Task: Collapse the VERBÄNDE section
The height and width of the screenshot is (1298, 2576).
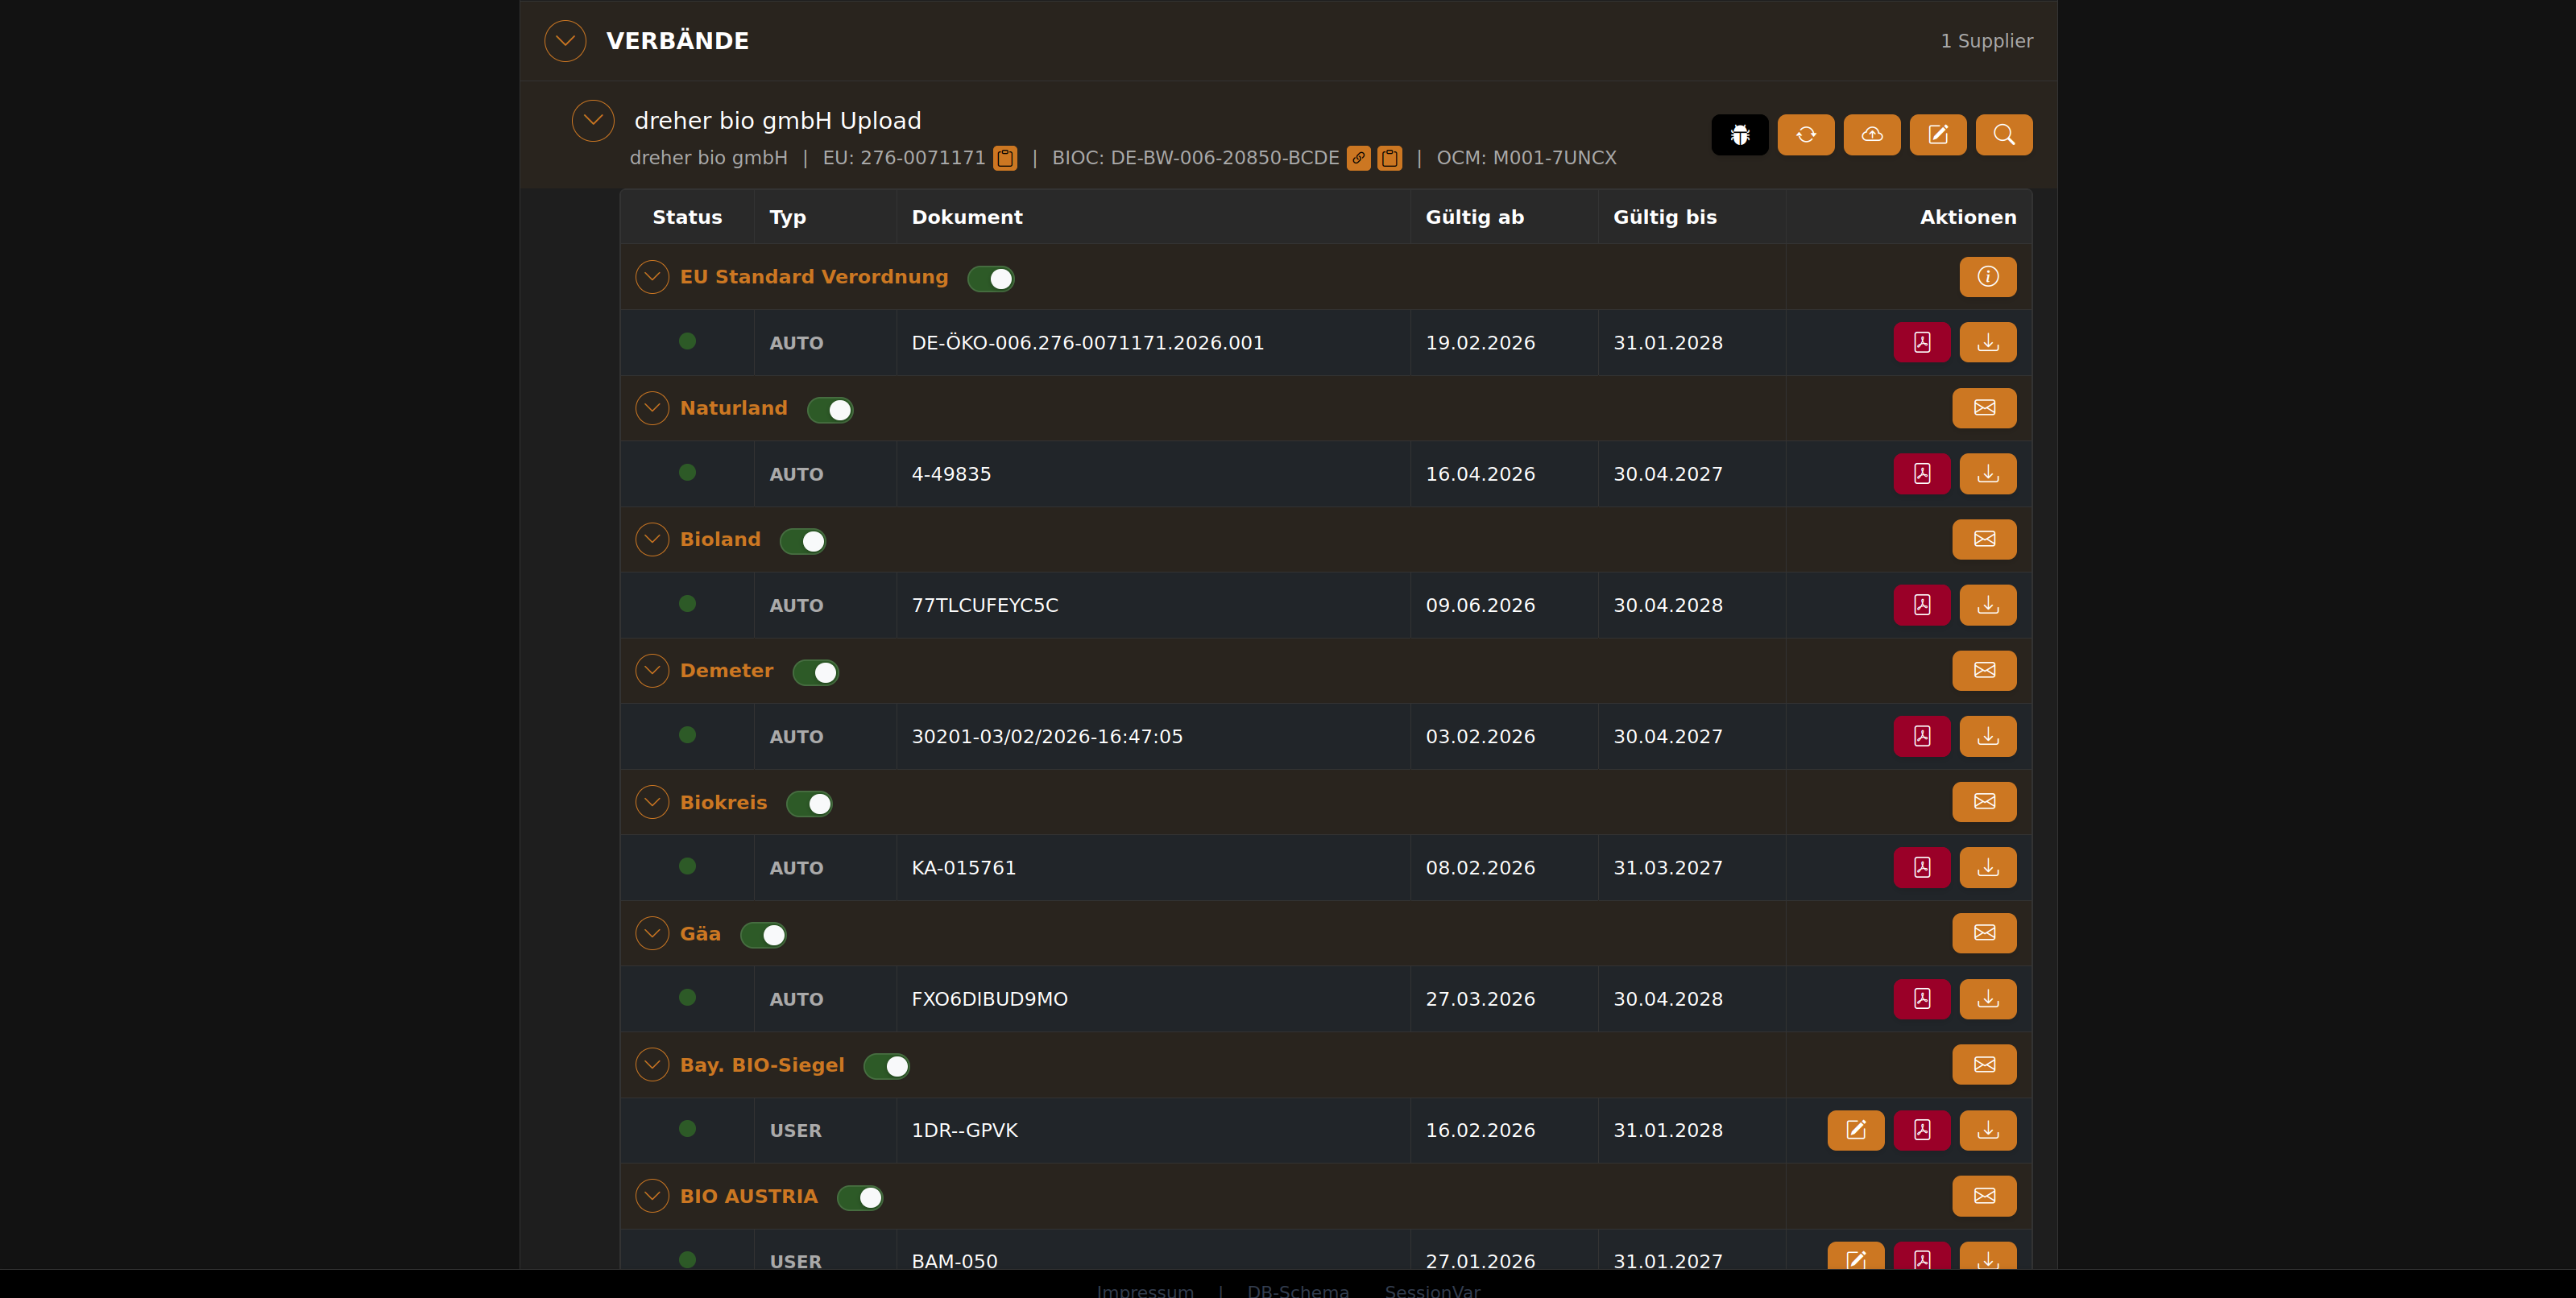Action: 565,41
